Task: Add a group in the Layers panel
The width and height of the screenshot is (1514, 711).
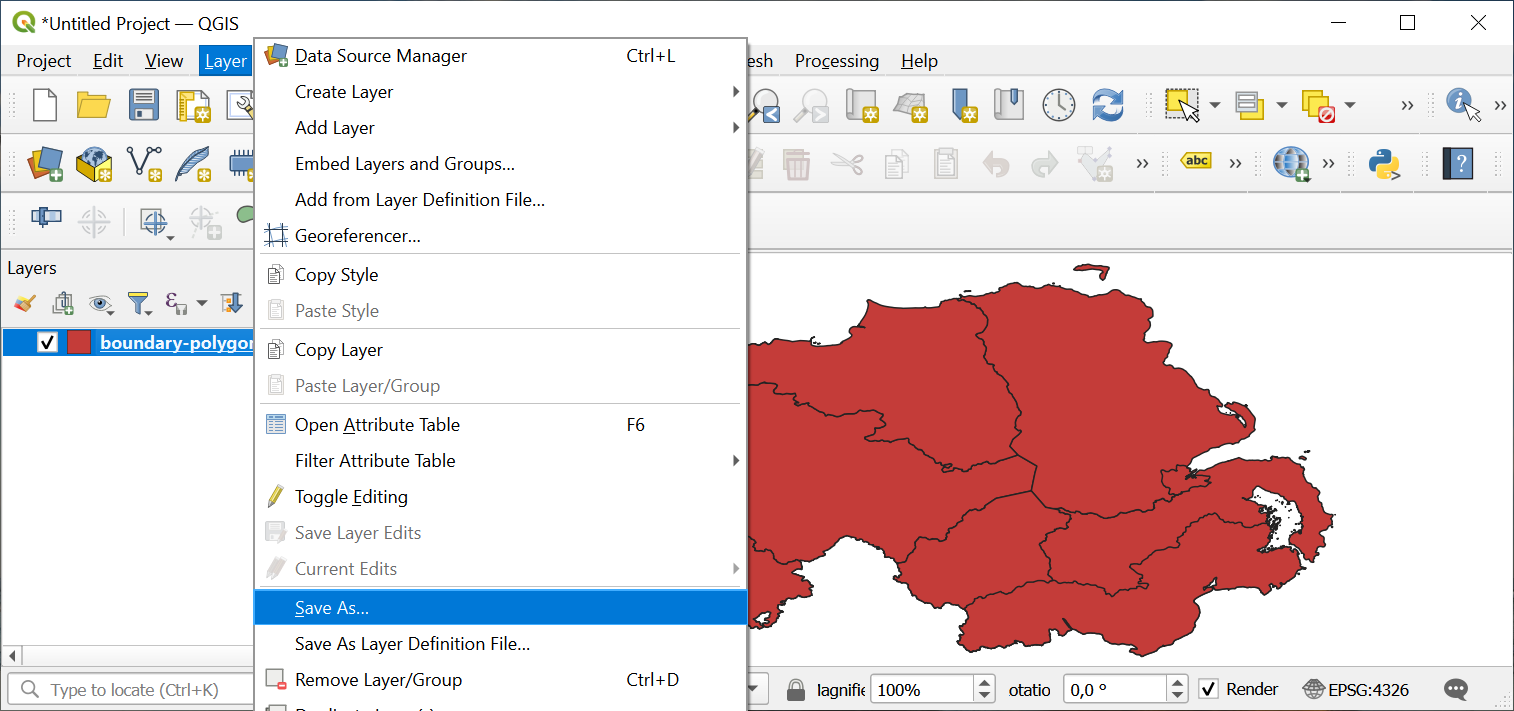Action: point(63,303)
